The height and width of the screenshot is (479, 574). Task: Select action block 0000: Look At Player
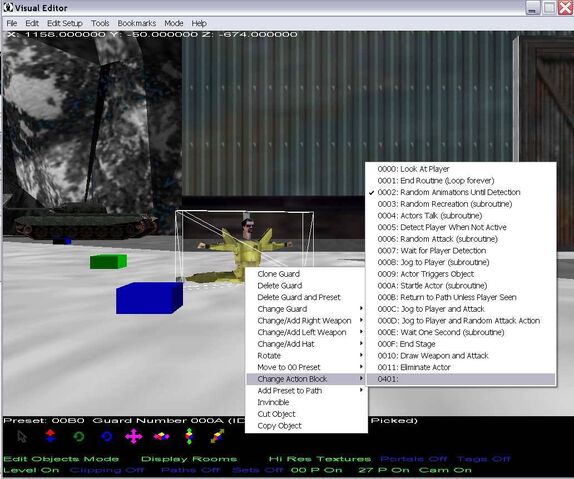[x=461, y=169]
